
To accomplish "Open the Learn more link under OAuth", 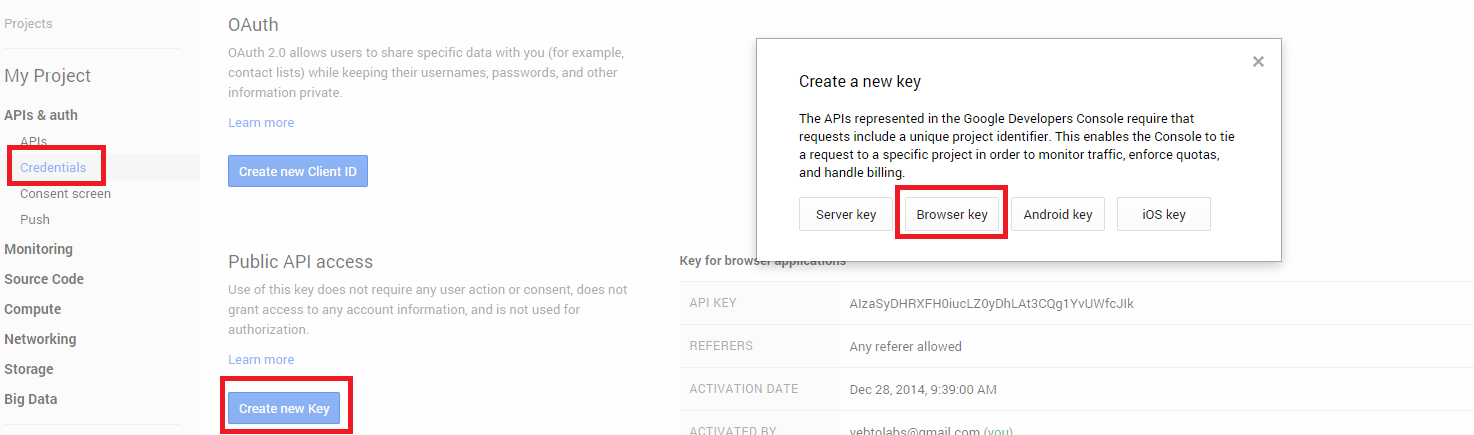I will 261,122.
